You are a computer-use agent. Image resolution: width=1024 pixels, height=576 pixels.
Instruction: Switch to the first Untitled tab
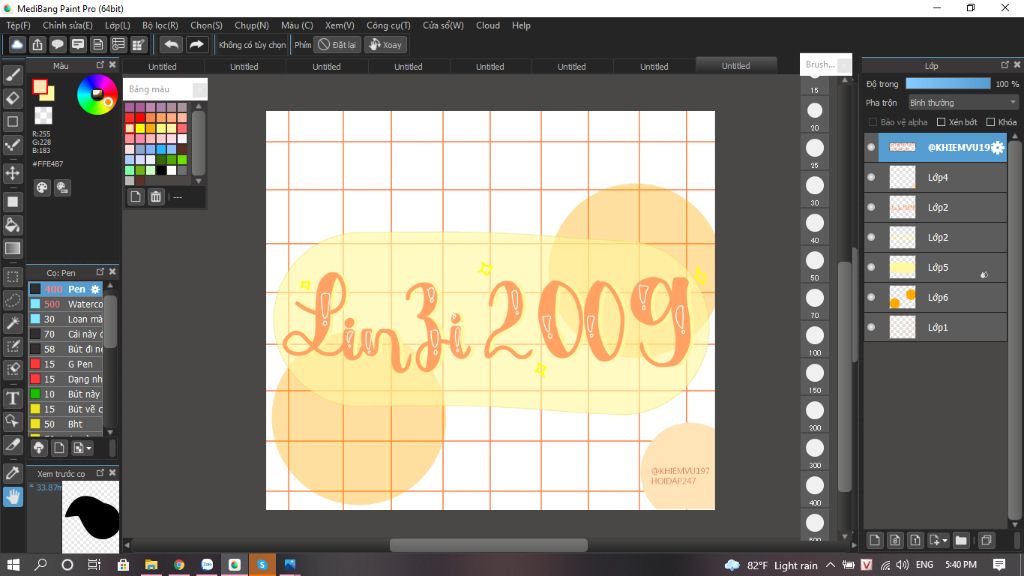point(163,67)
